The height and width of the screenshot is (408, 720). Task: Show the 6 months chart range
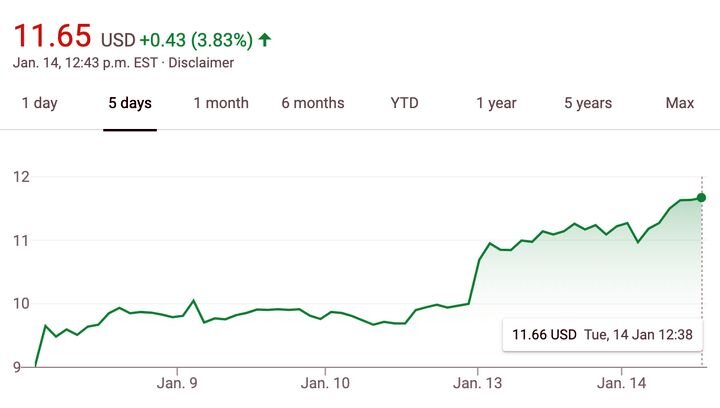[312, 103]
